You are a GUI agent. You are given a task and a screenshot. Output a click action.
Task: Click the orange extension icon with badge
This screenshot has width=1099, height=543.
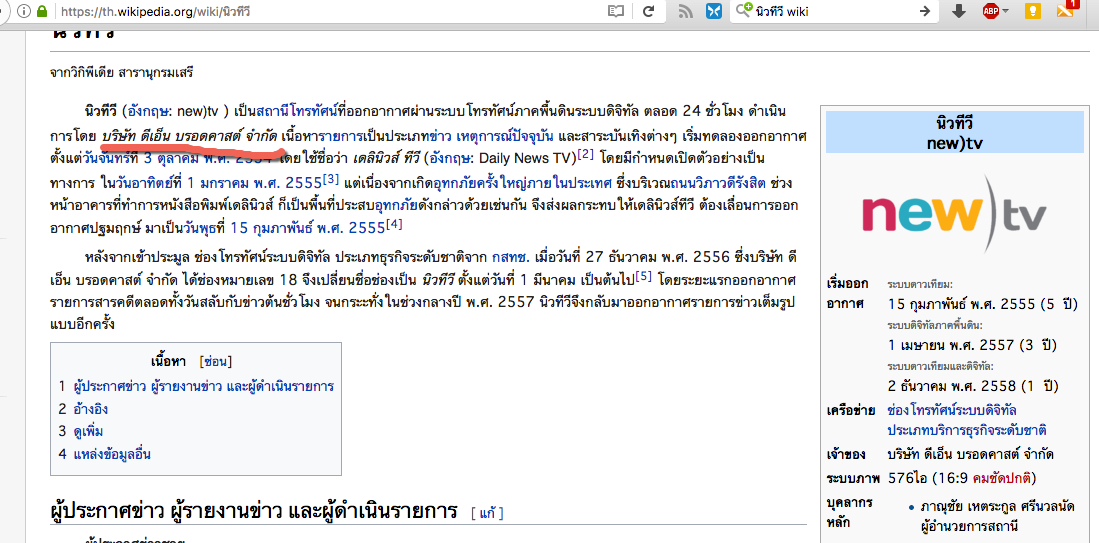(x=1065, y=11)
